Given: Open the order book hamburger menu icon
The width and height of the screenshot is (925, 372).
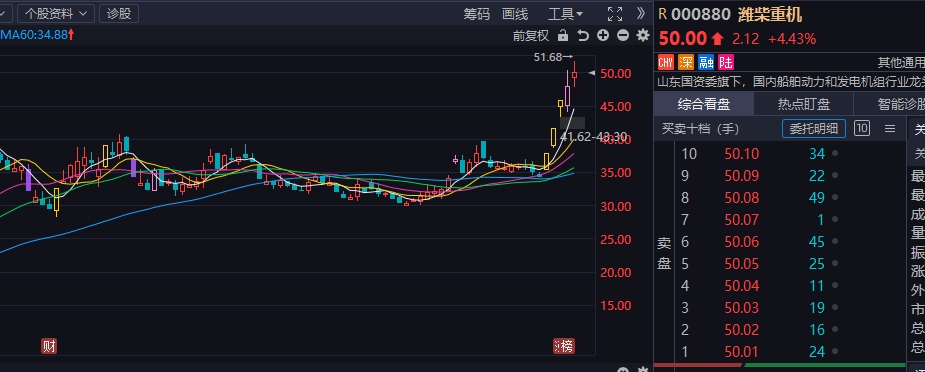Looking at the screenshot, I should [890, 128].
